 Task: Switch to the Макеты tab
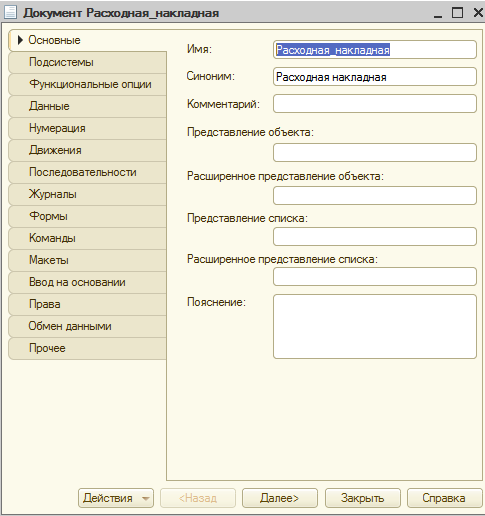[x=87, y=260]
